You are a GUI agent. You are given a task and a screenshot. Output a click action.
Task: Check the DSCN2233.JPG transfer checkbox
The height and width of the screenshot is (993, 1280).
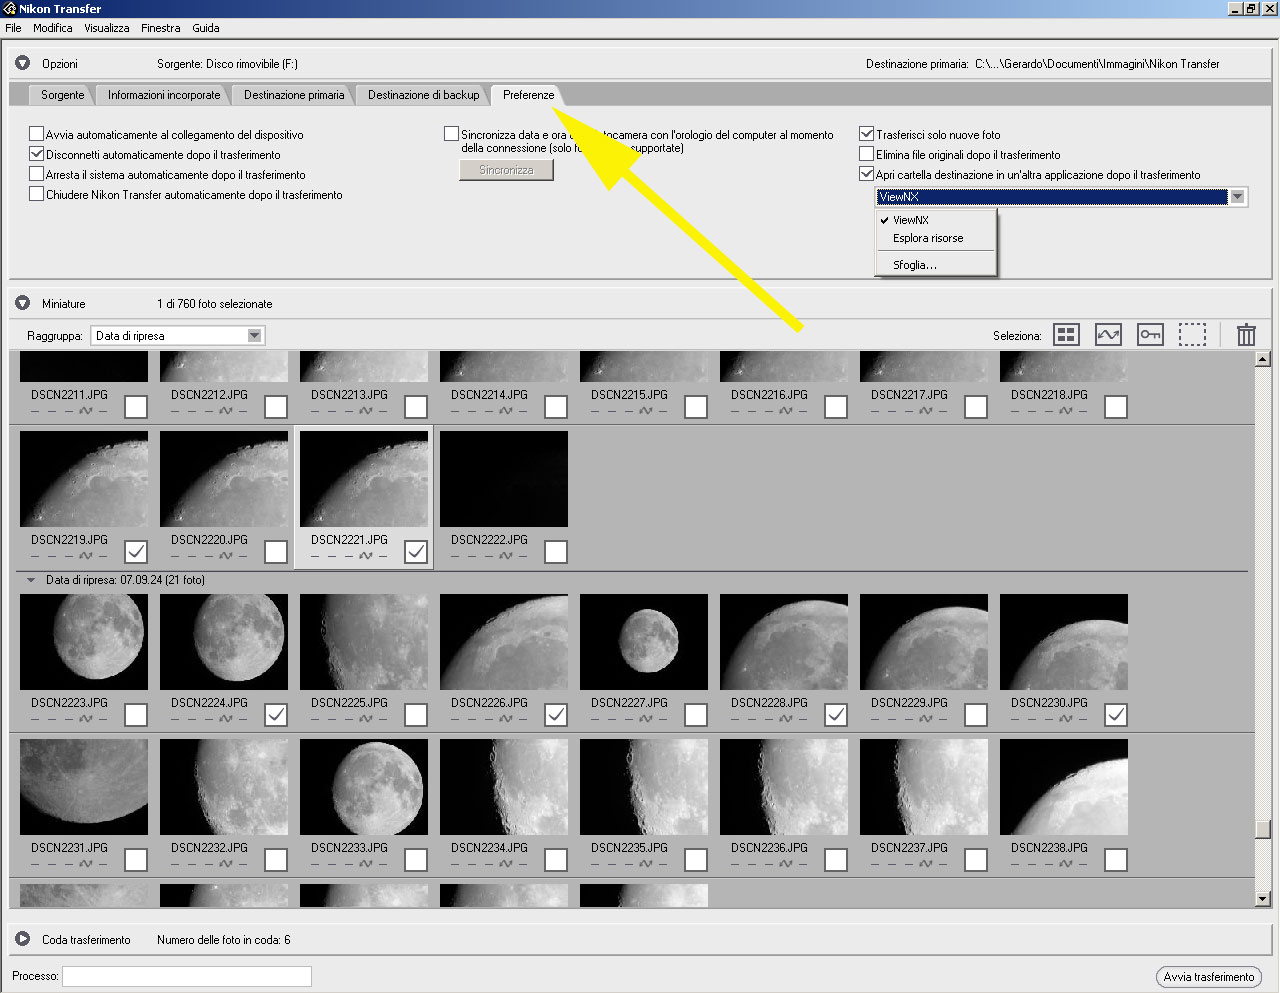click(x=416, y=860)
